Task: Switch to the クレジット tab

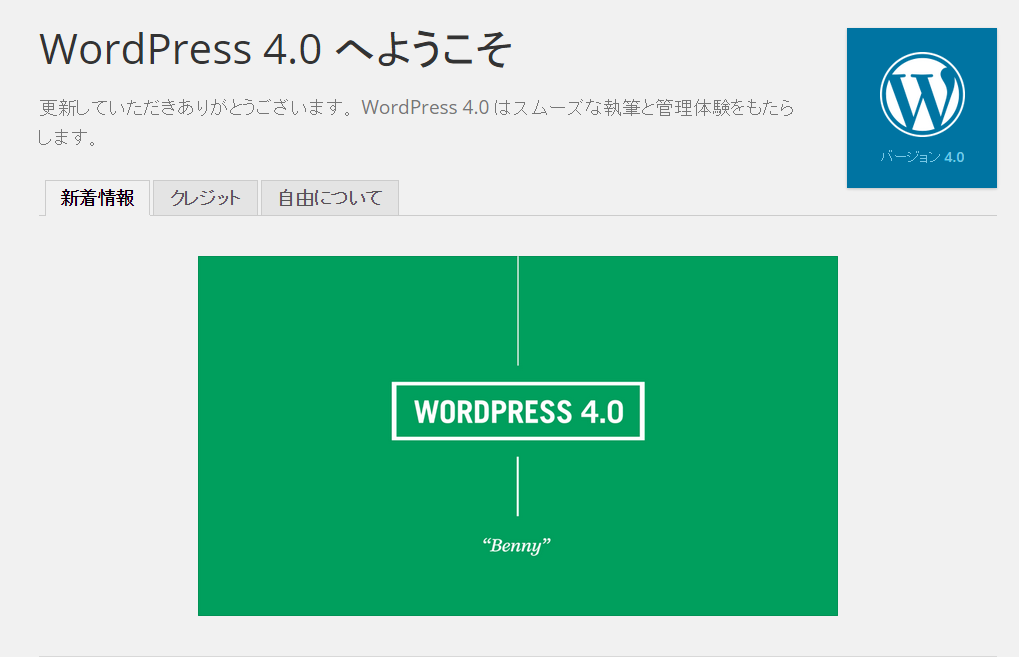Action: pos(205,198)
